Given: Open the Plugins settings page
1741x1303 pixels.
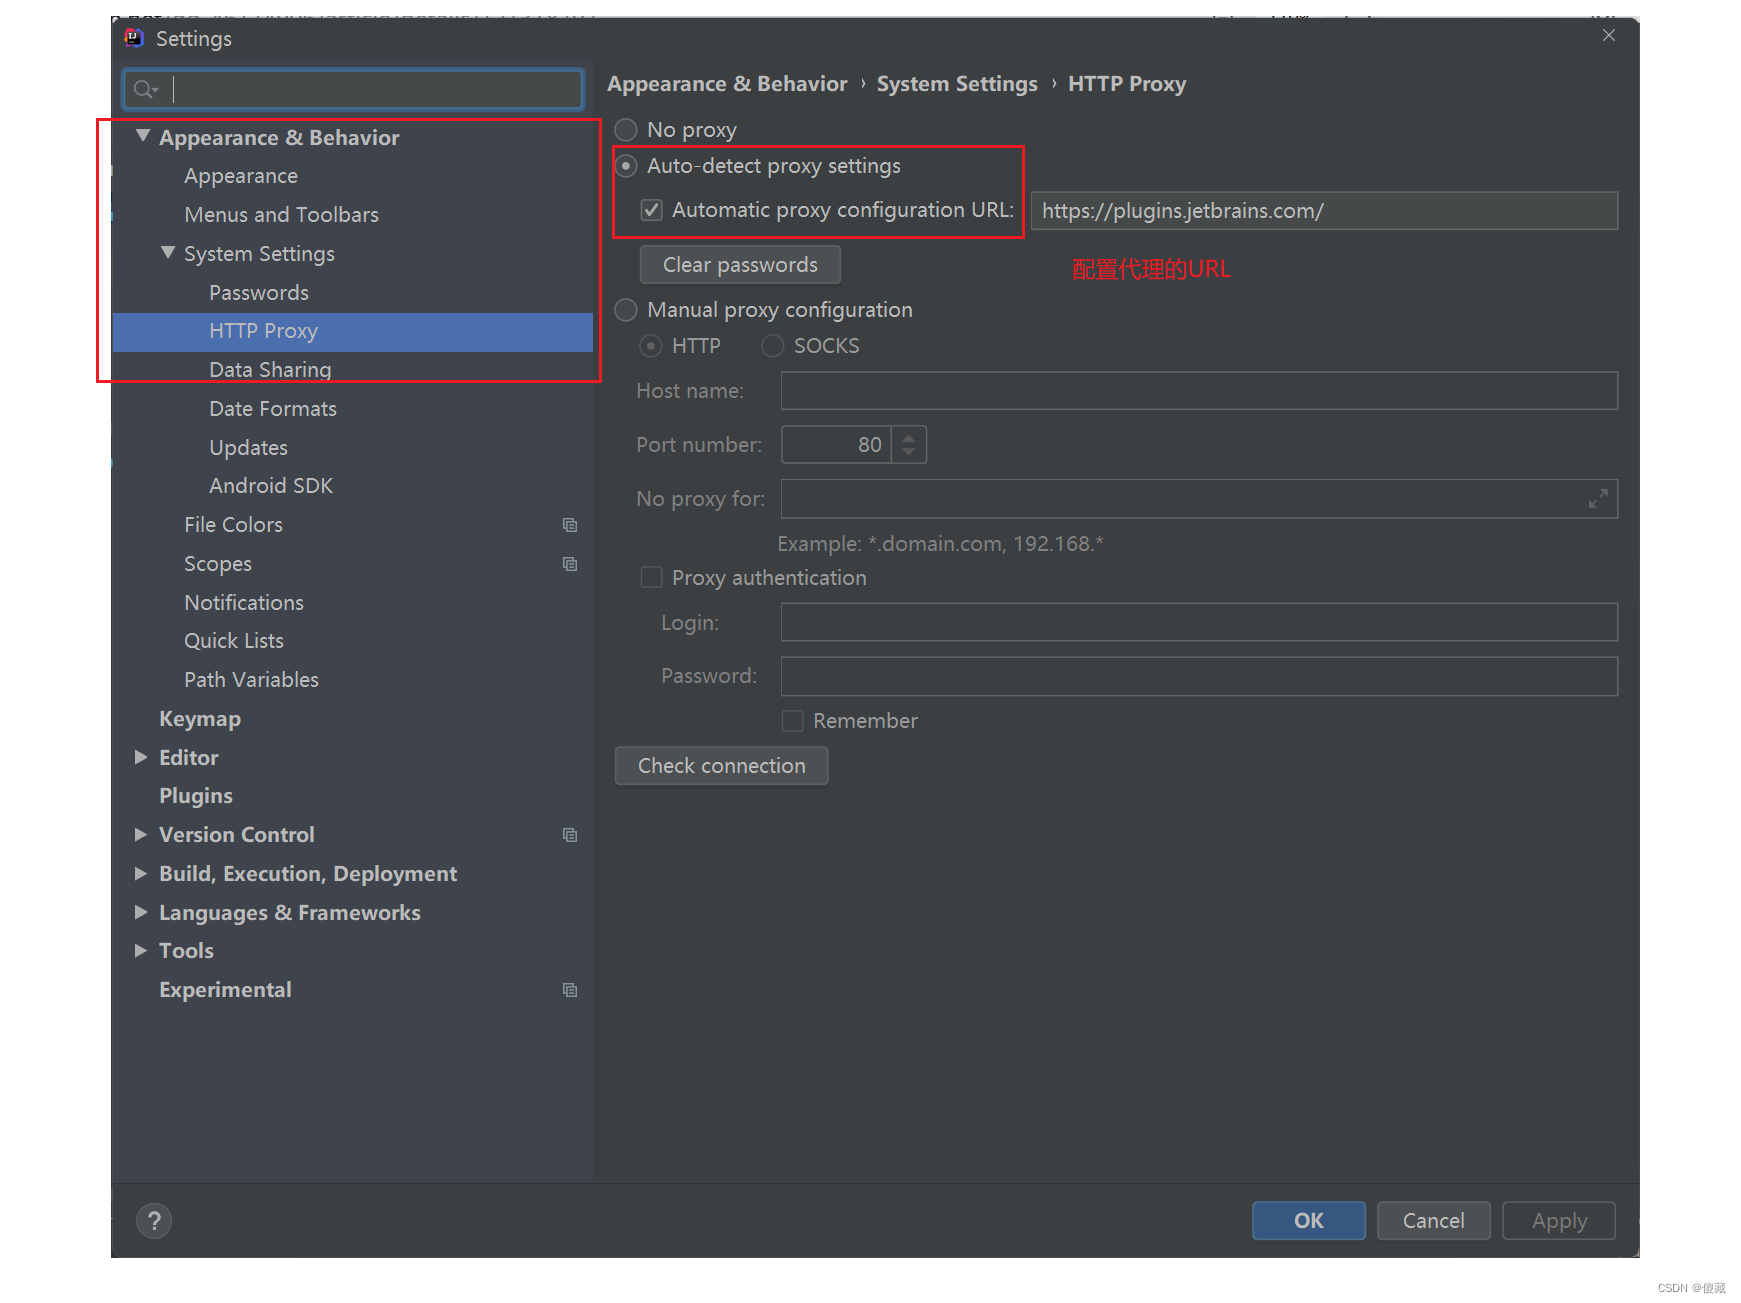Looking at the screenshot, I should (196, 796).
